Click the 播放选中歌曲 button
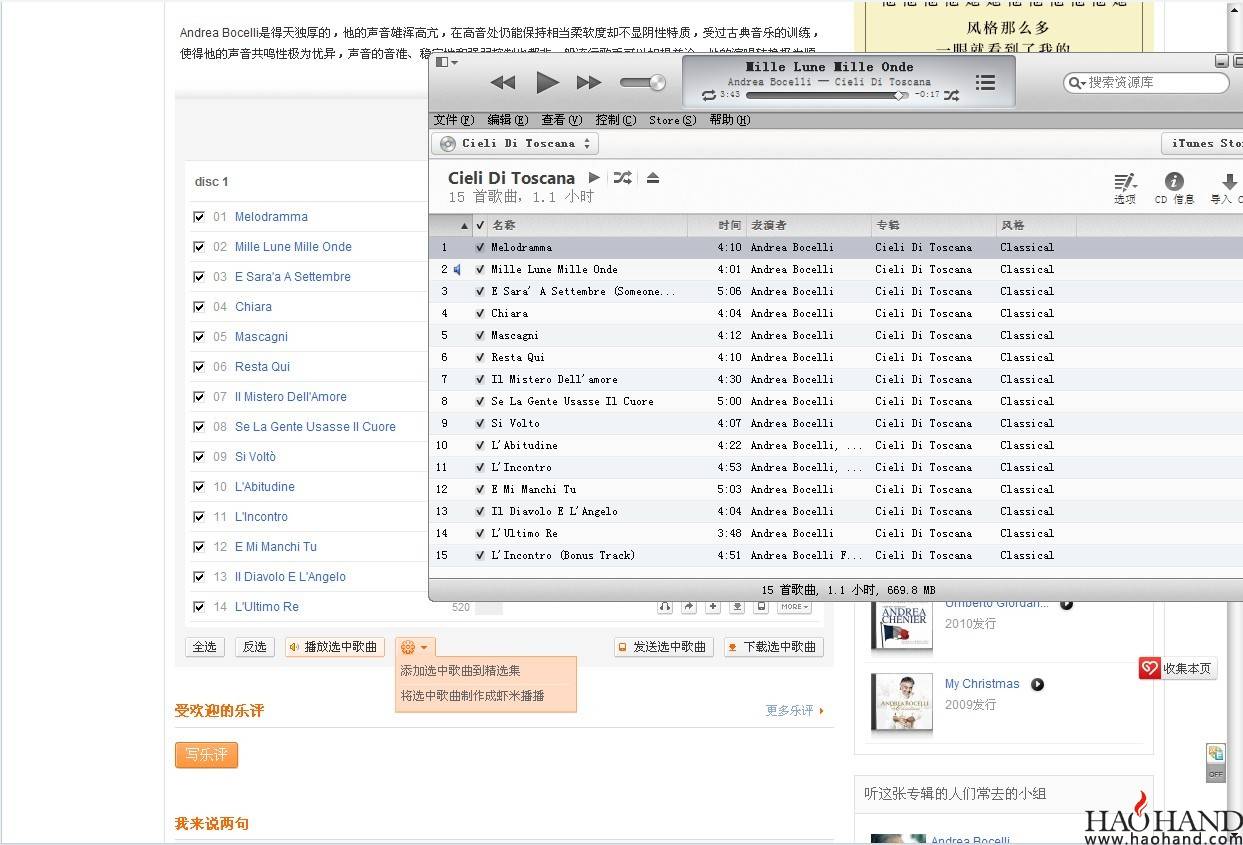The image size is (1243, 845). click(334, 647)
